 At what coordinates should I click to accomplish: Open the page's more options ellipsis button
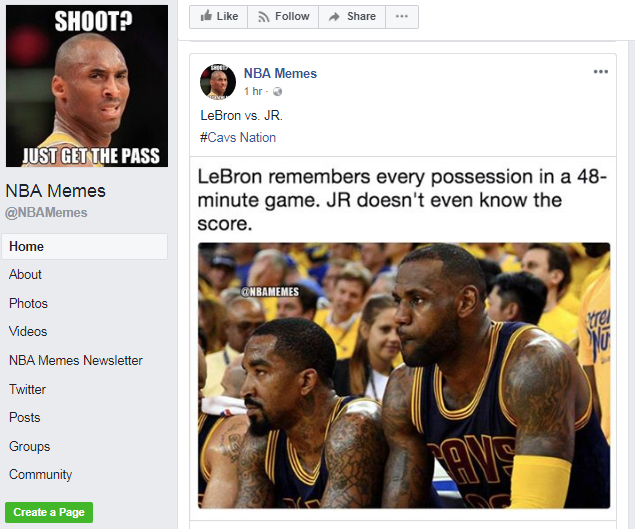point(402,17)
